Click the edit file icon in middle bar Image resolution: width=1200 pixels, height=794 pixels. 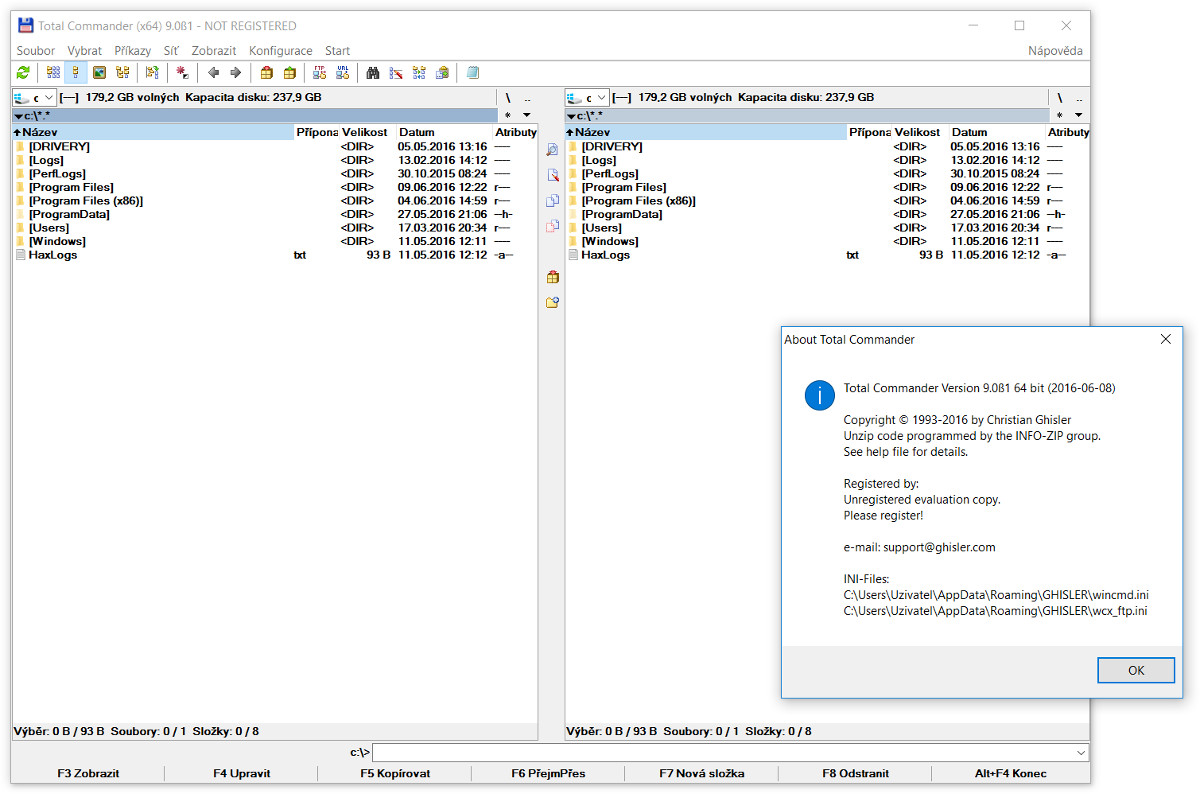[x=552, y=175]
